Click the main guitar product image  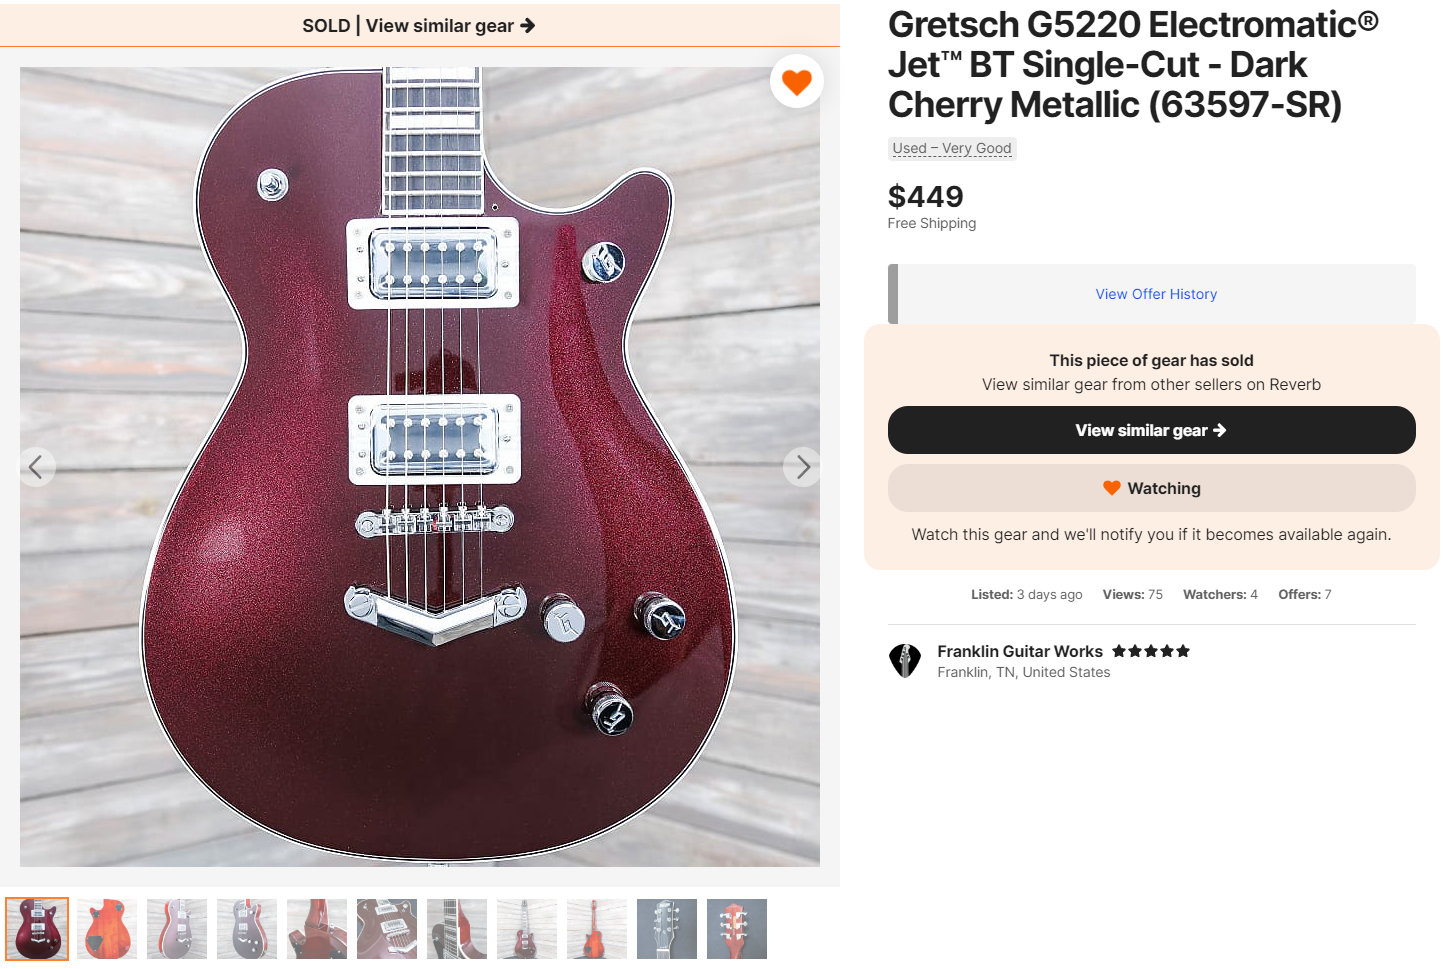420,467
